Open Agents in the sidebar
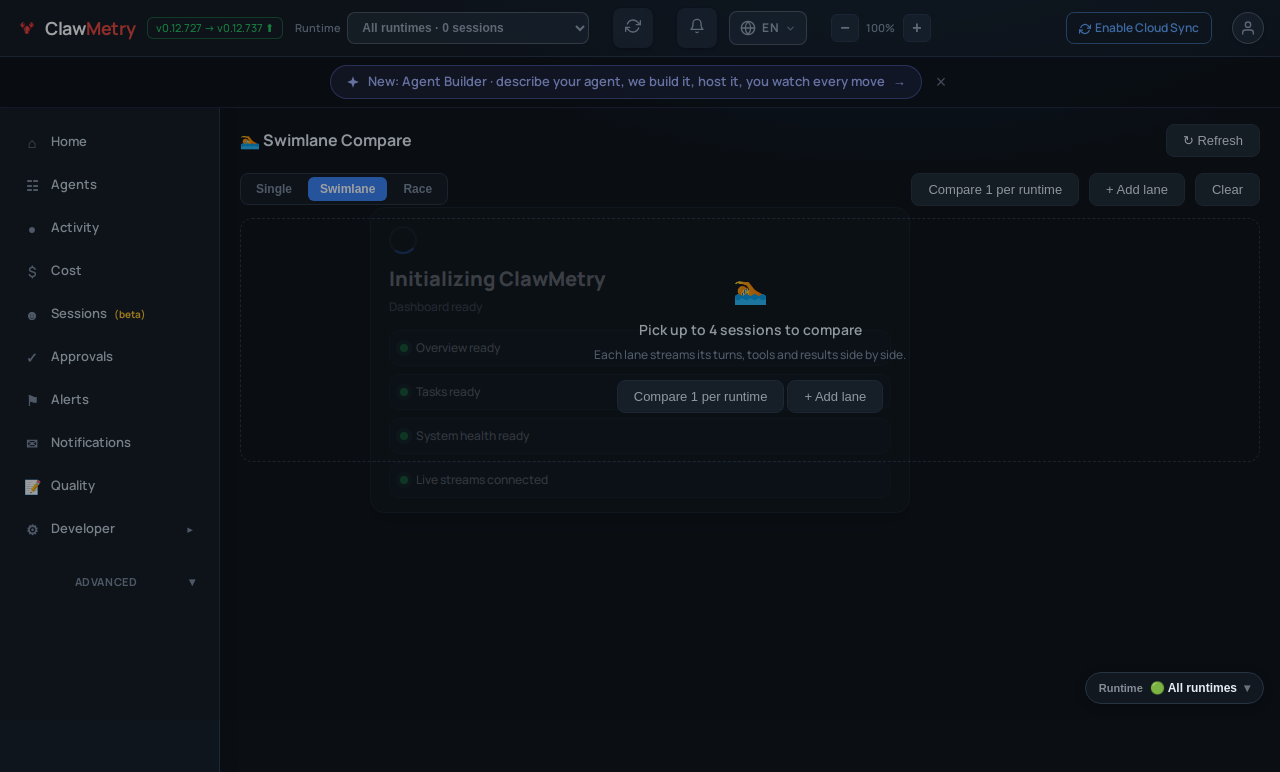Viewport: 1280px width, 772px height. pyautogui.click(x=110, y=185)
